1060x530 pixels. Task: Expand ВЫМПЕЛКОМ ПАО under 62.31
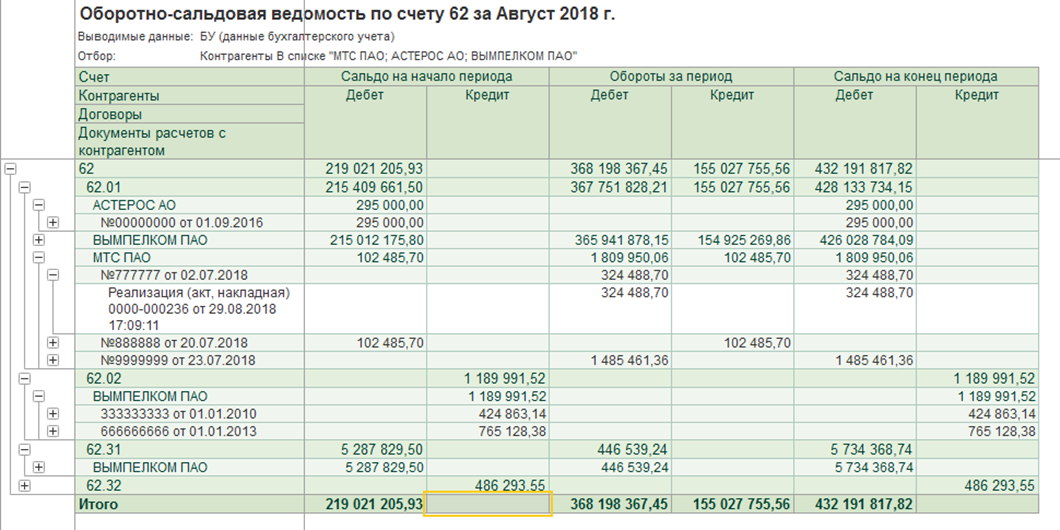[39, 467]
